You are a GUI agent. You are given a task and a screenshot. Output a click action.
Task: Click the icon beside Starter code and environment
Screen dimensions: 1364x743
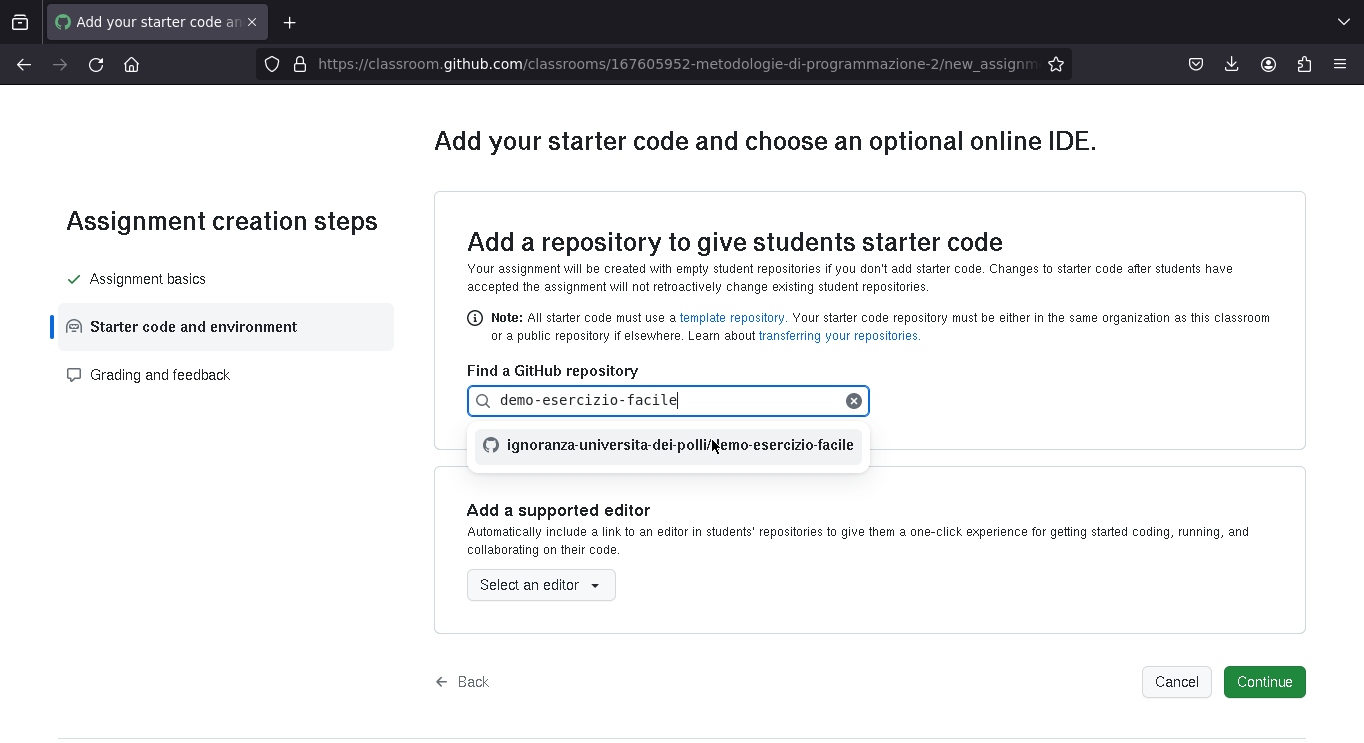click(74, 327)
